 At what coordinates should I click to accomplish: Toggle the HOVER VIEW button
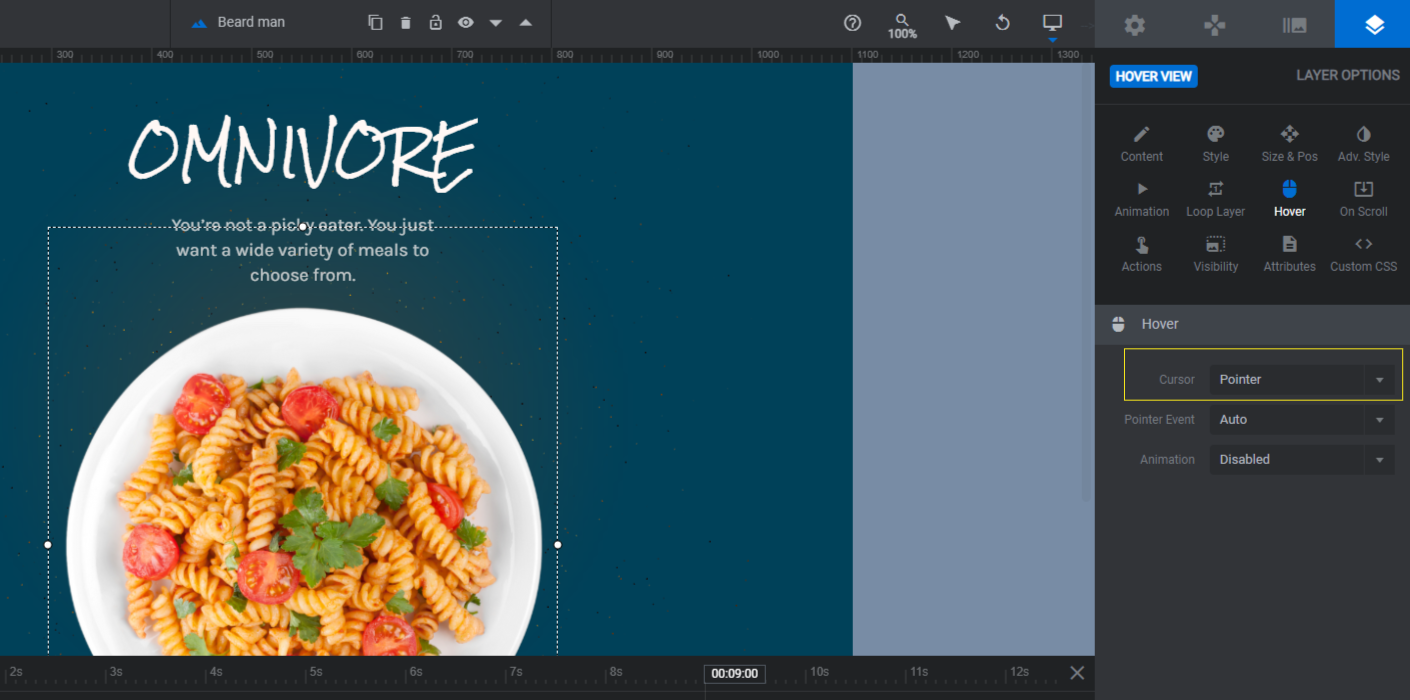(1153, 76)
